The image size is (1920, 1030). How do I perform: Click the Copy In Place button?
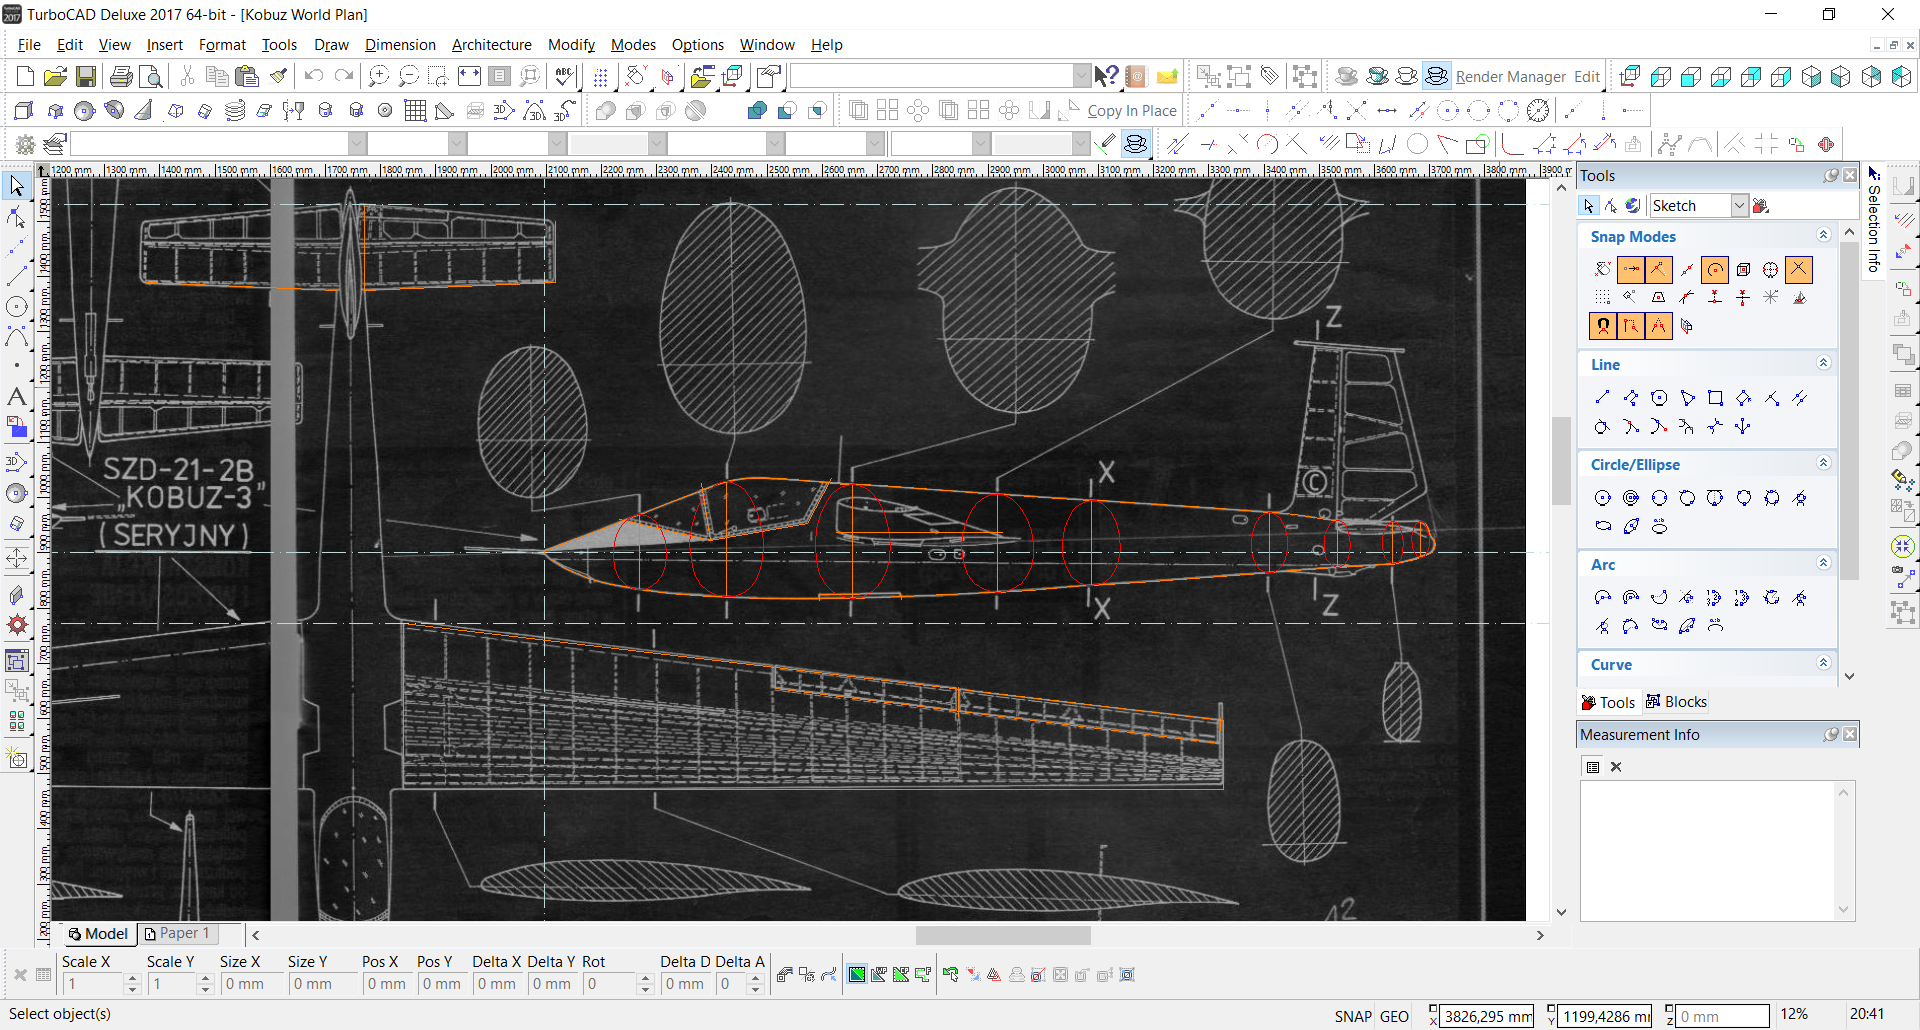coord(1131,111)
